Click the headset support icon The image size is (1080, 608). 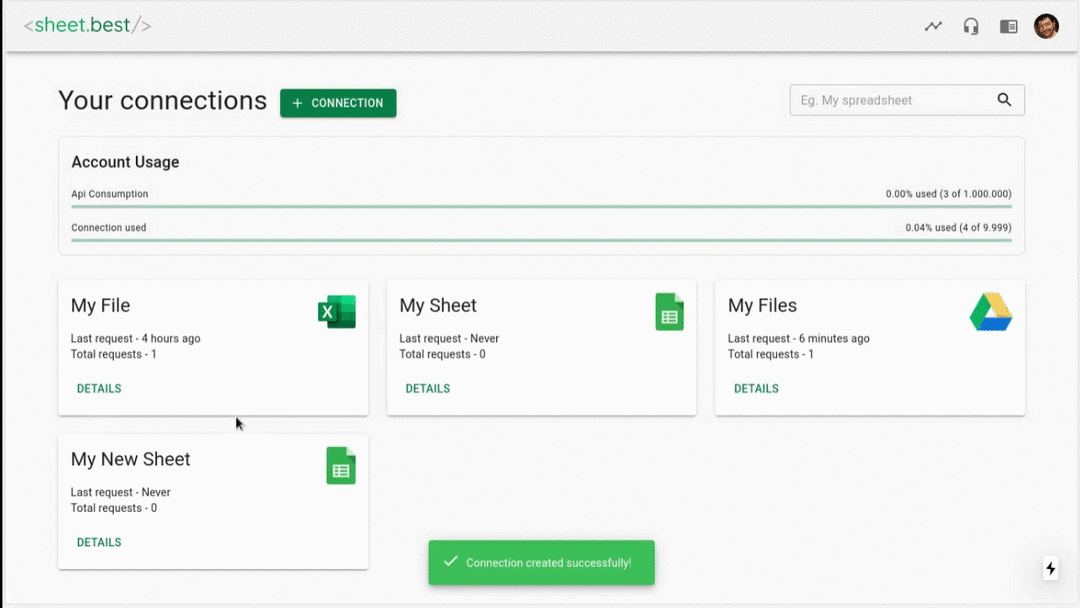point(970,25)
